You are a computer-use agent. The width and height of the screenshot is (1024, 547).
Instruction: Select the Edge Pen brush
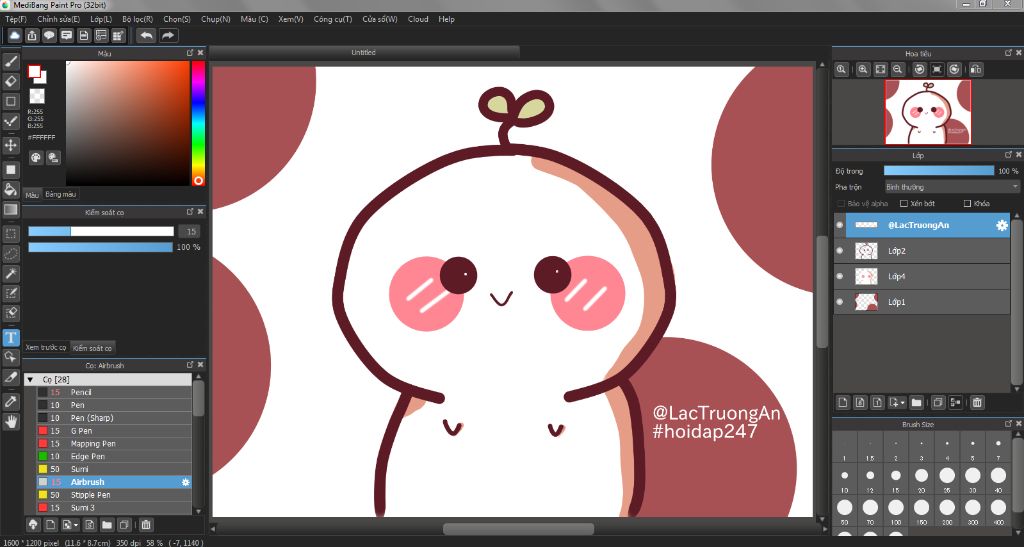click(x=114, y=456)
